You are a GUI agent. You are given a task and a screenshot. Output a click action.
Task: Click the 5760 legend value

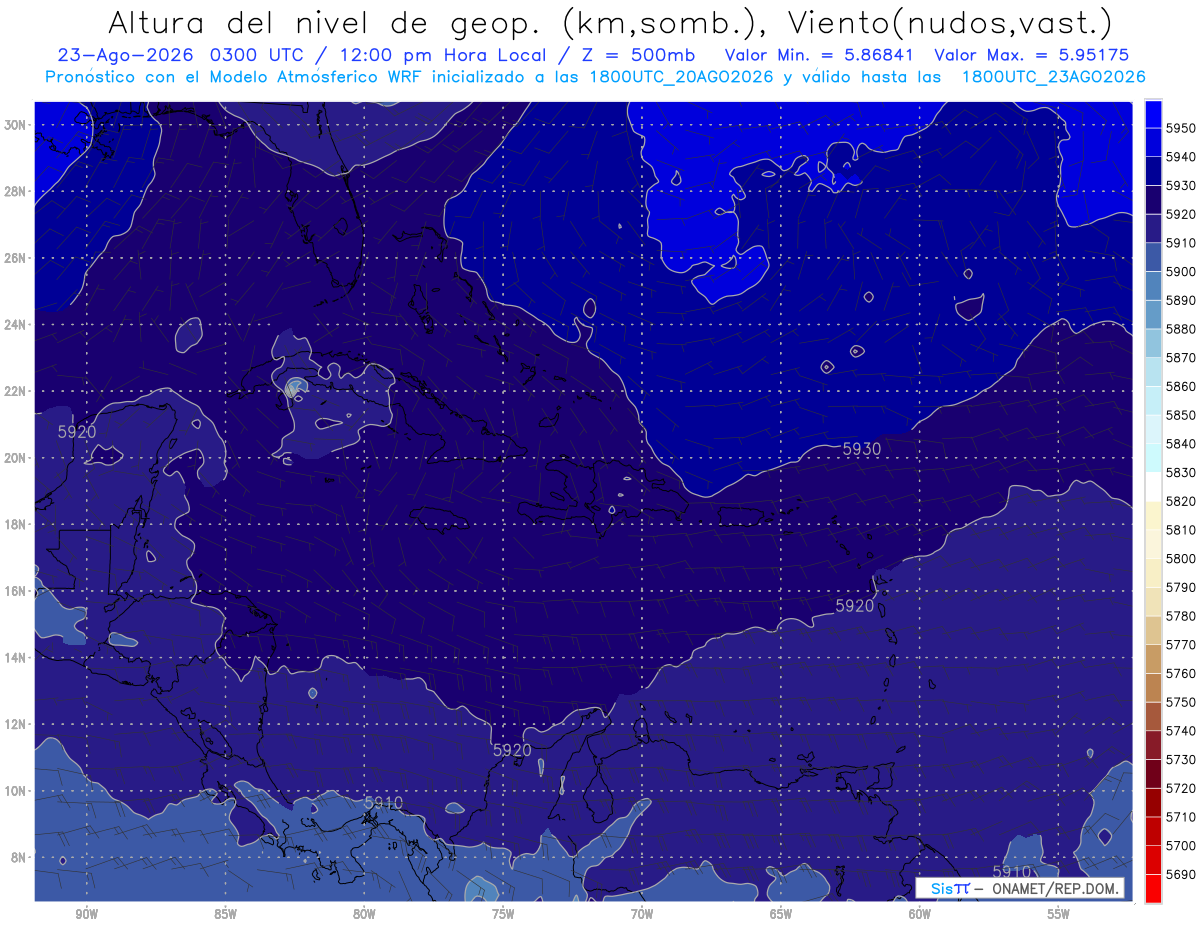pyautogui.click(x=1180, y=673)
